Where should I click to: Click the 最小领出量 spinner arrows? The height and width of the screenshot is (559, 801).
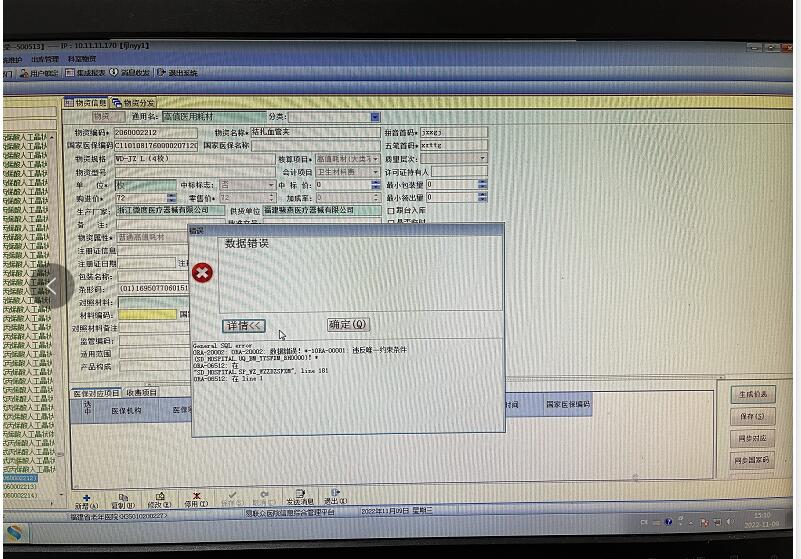(482, 197)
